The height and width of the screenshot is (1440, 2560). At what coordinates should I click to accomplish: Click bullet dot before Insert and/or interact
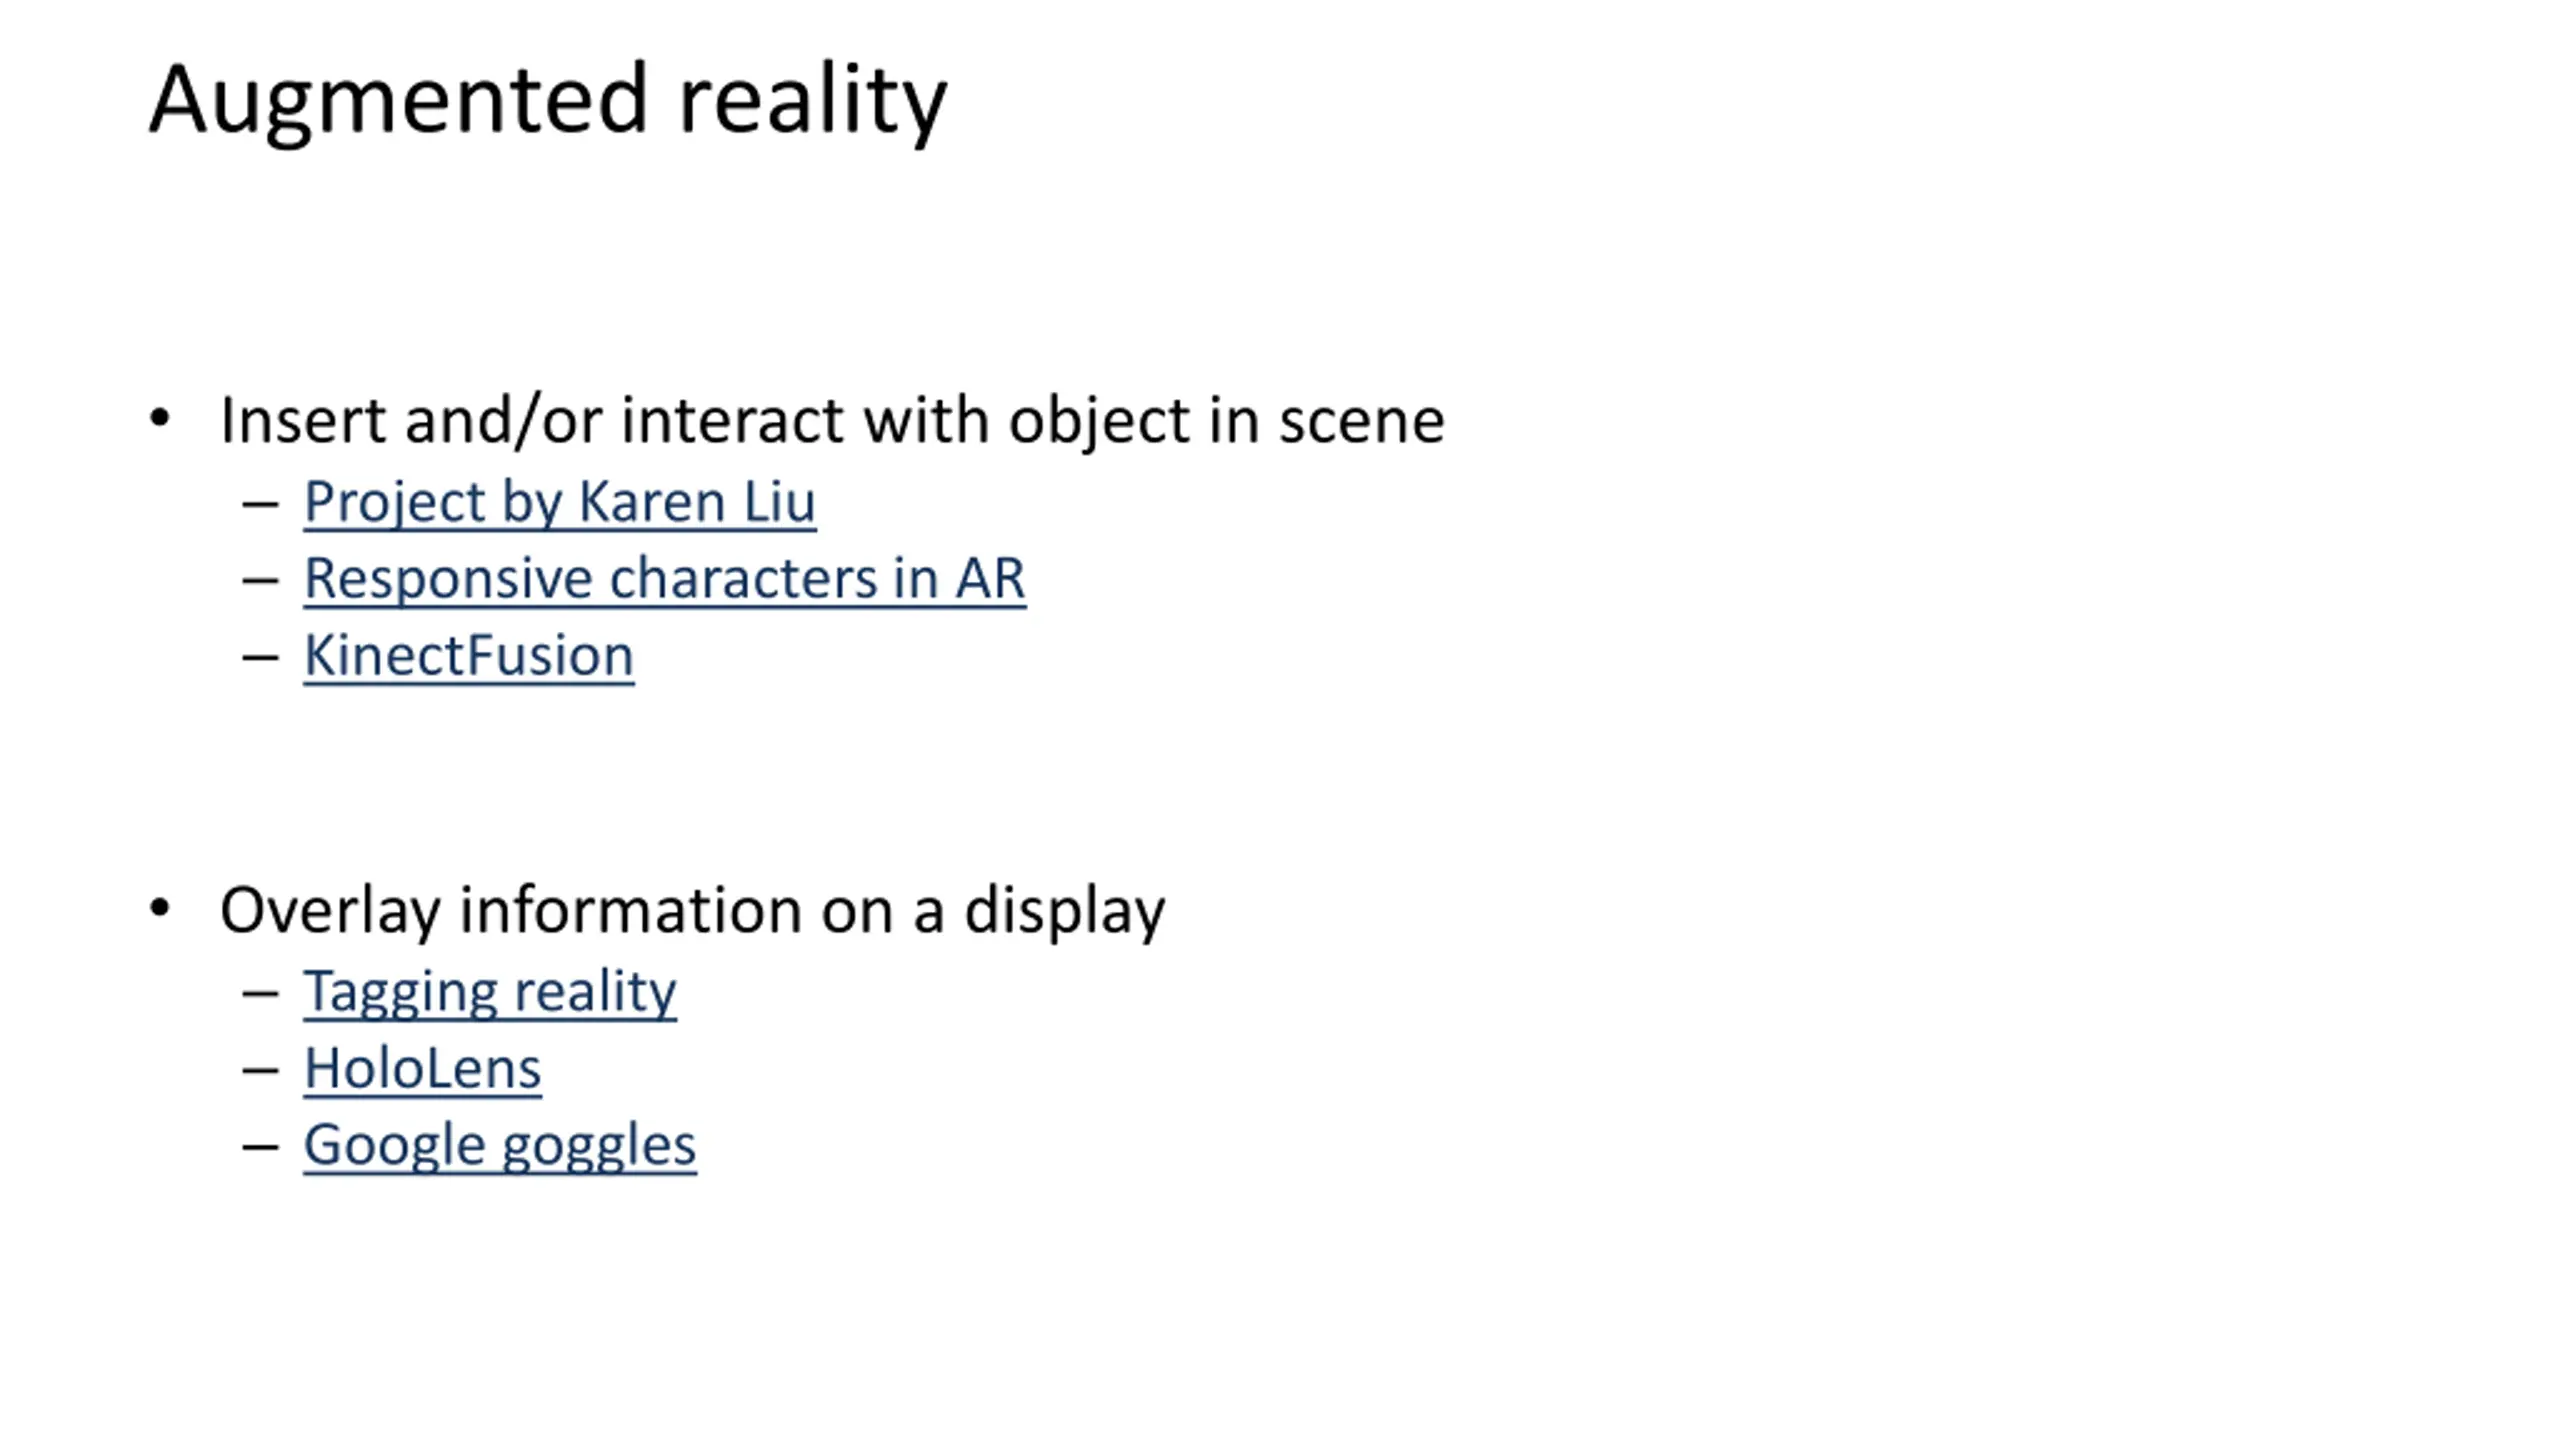[160, 418]
